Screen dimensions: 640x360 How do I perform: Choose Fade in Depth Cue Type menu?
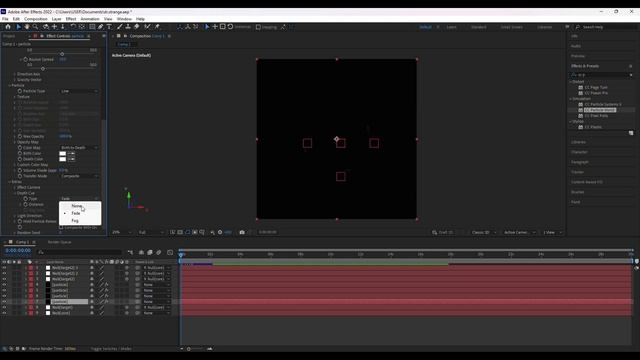[x=80, y=213]
